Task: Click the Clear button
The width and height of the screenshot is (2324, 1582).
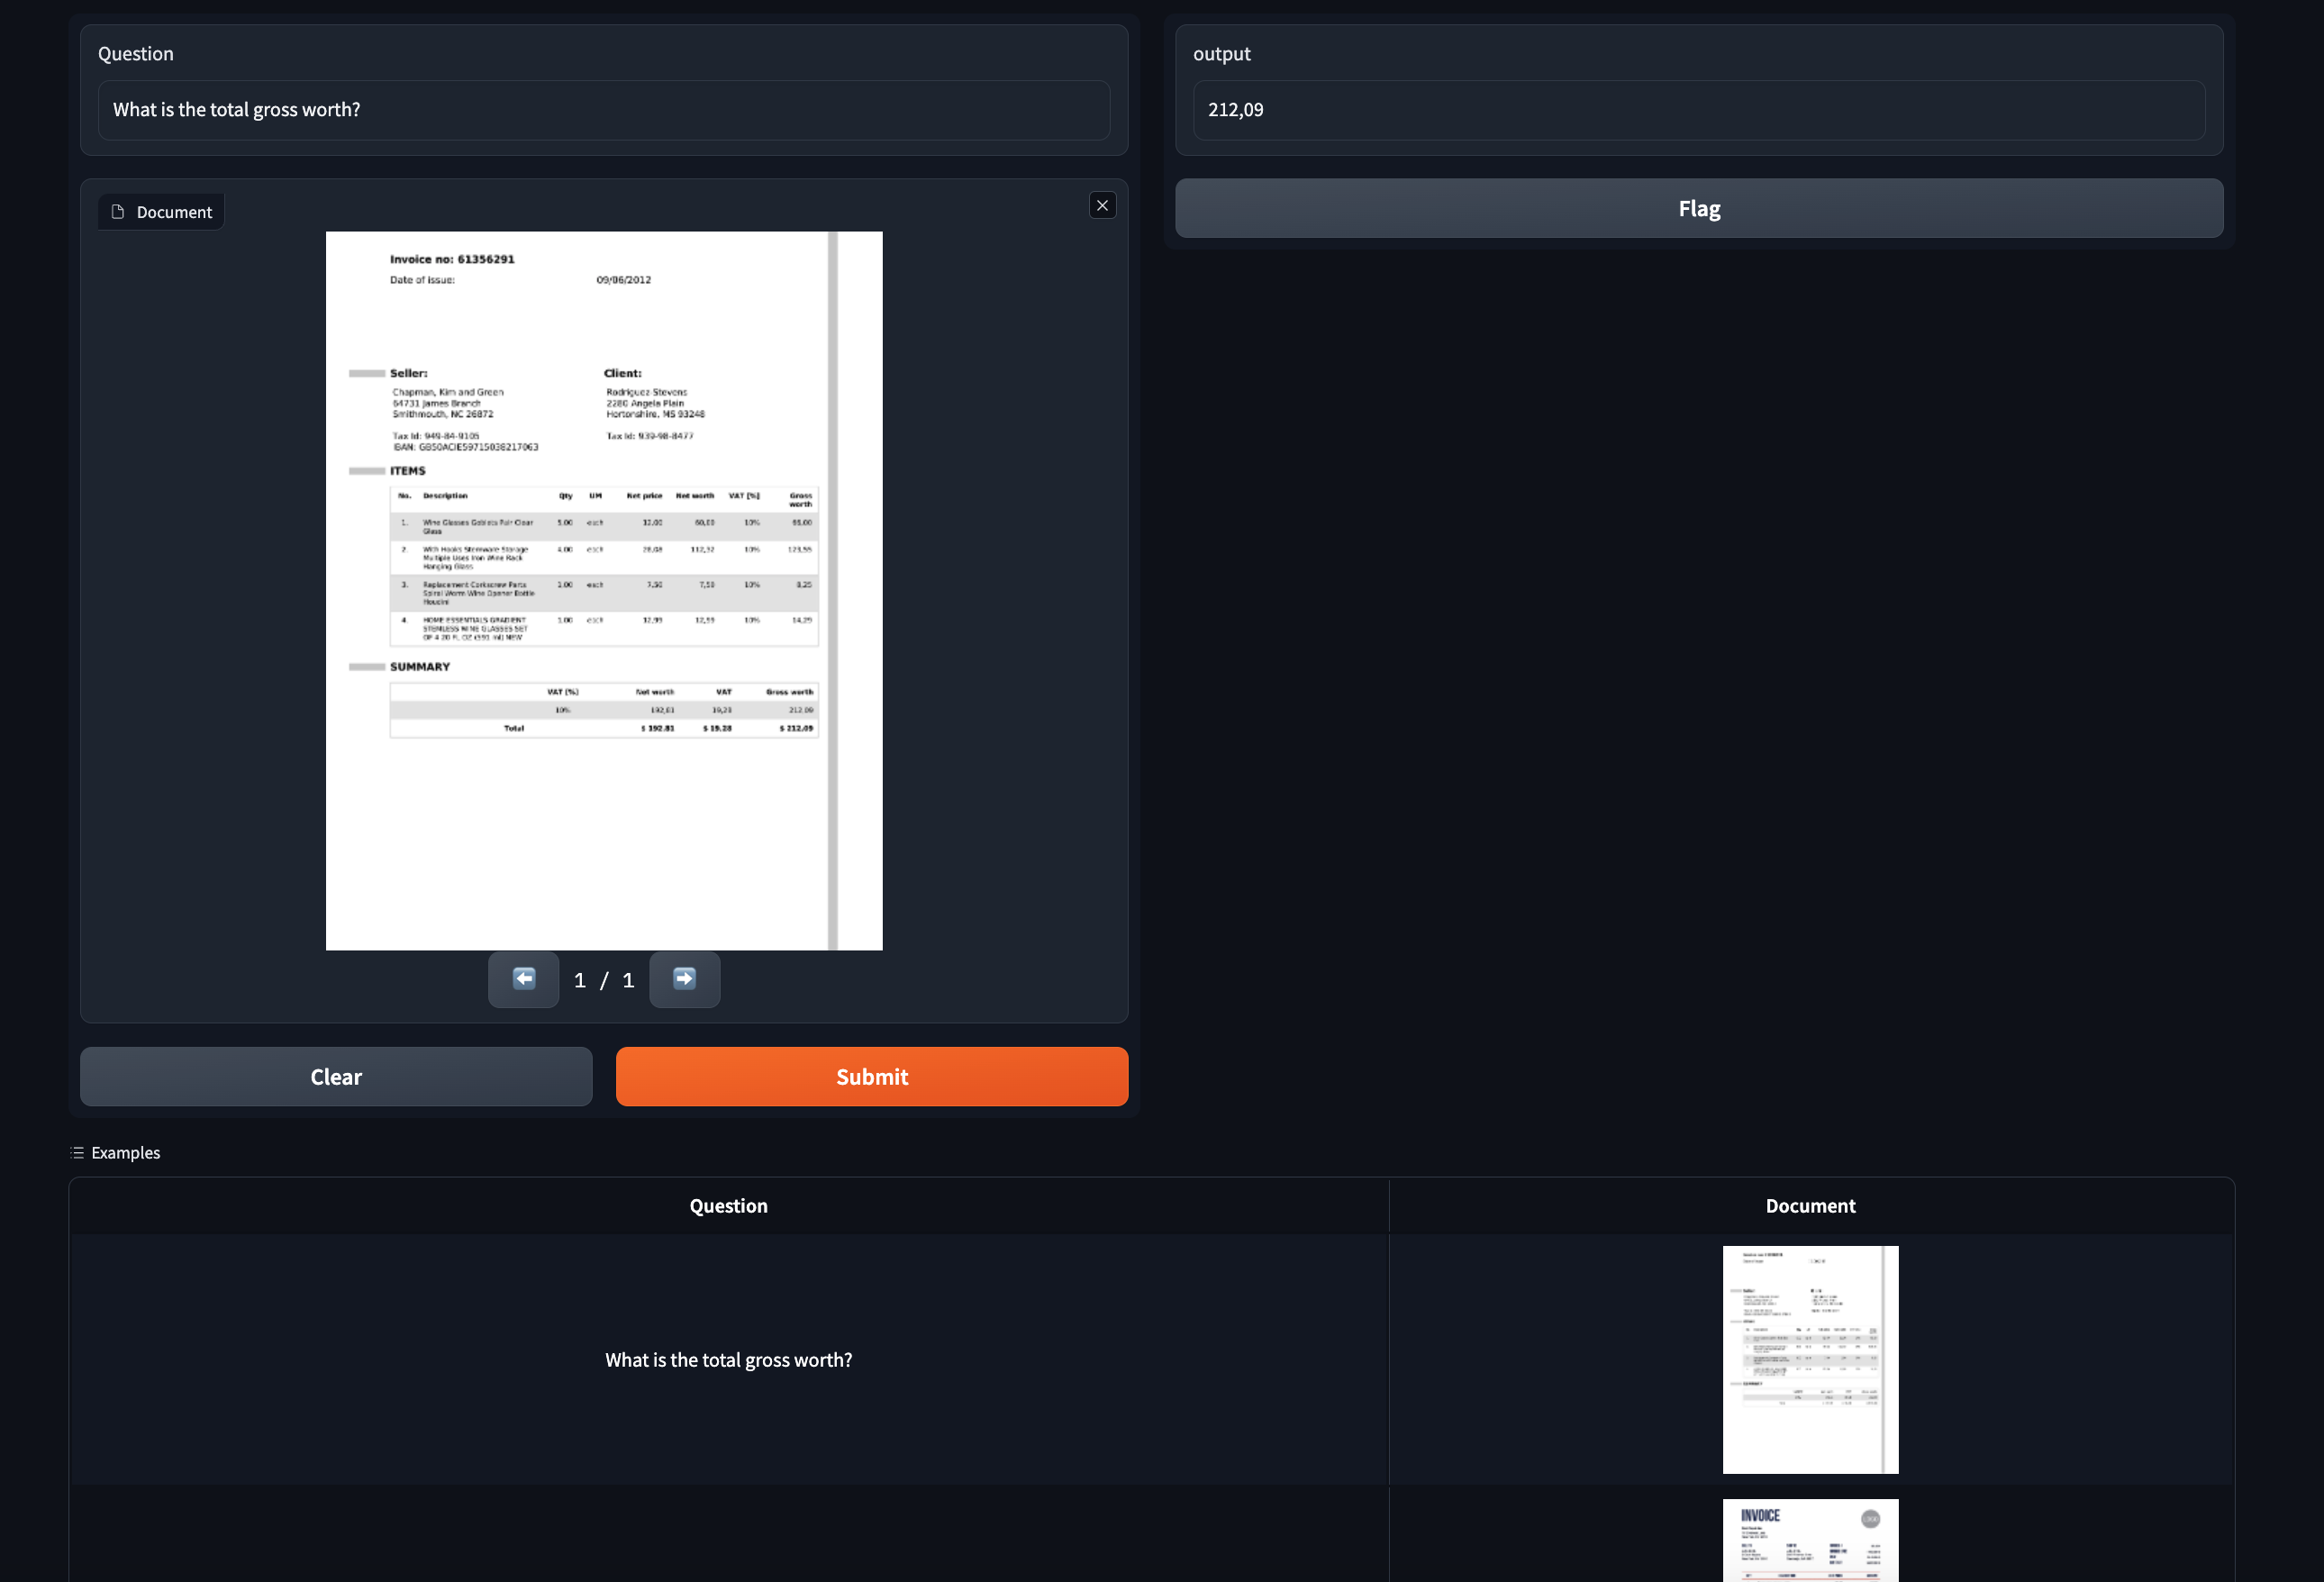Action: 335,1076
